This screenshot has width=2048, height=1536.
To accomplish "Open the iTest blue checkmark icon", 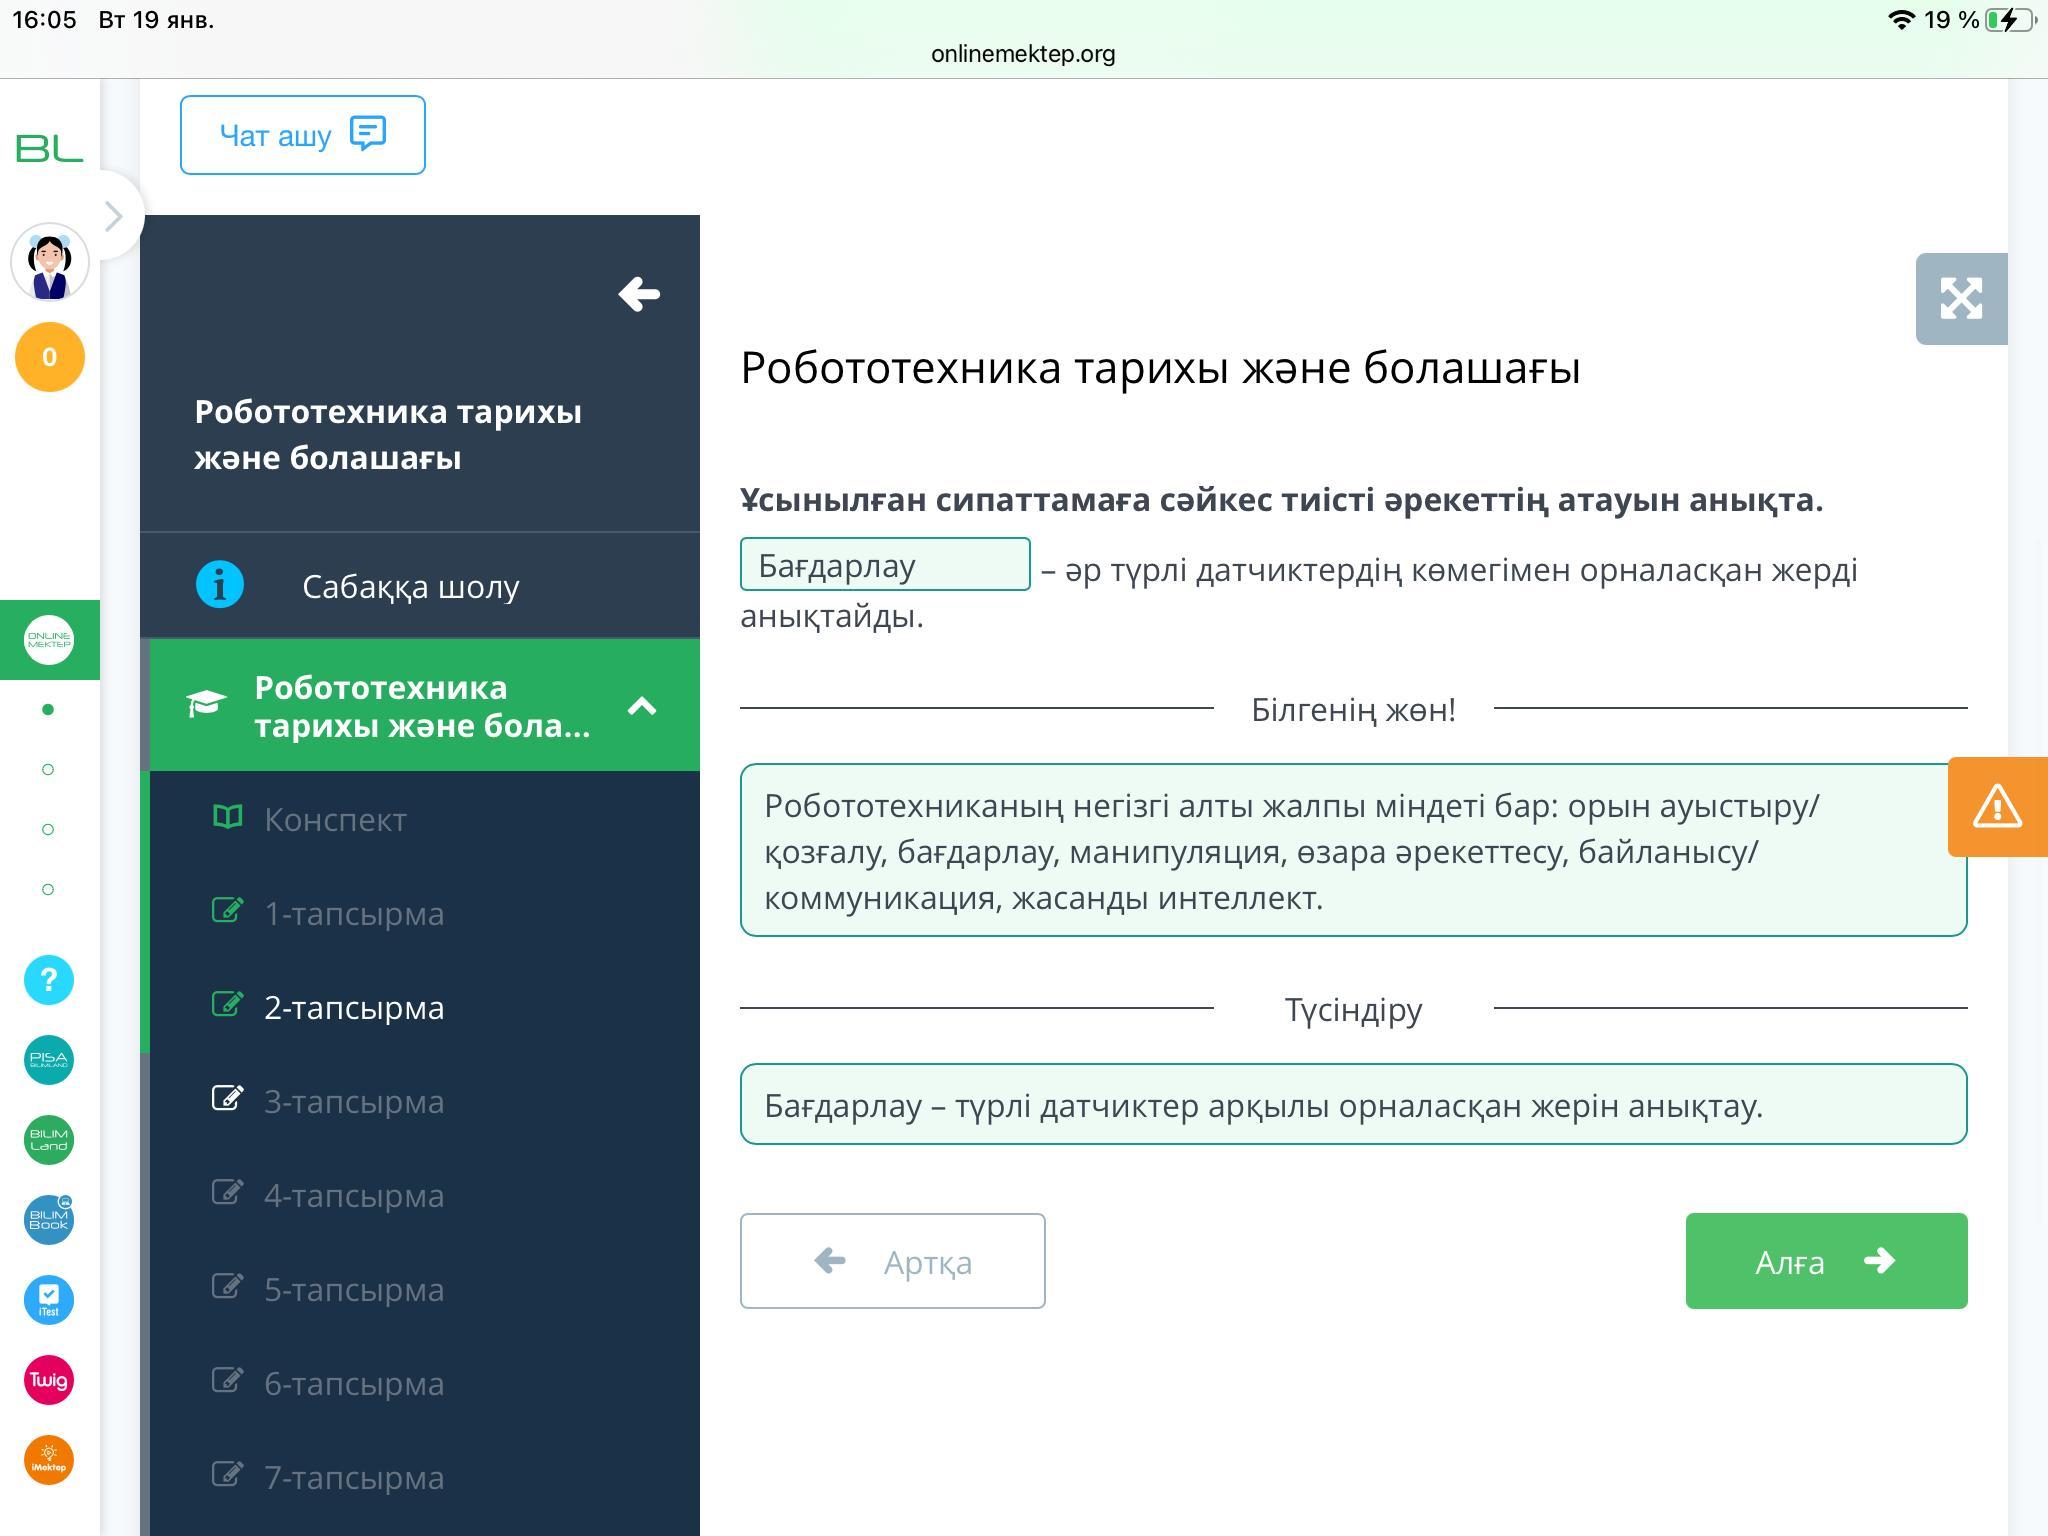I will click(x=49, y=1300).
